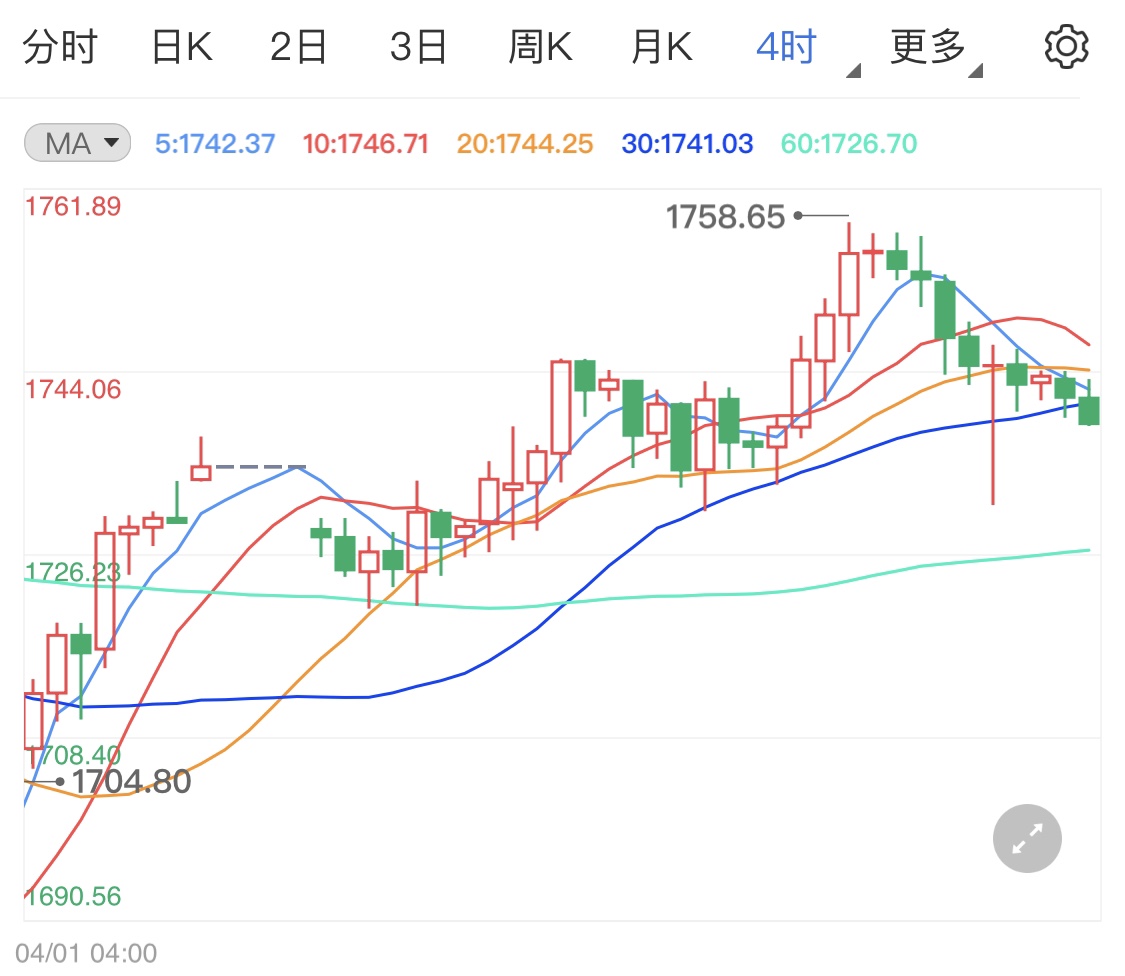Click the MA10 value 10:1746.71
Viewport: 1125px width, 976px height.
(365, 144)
